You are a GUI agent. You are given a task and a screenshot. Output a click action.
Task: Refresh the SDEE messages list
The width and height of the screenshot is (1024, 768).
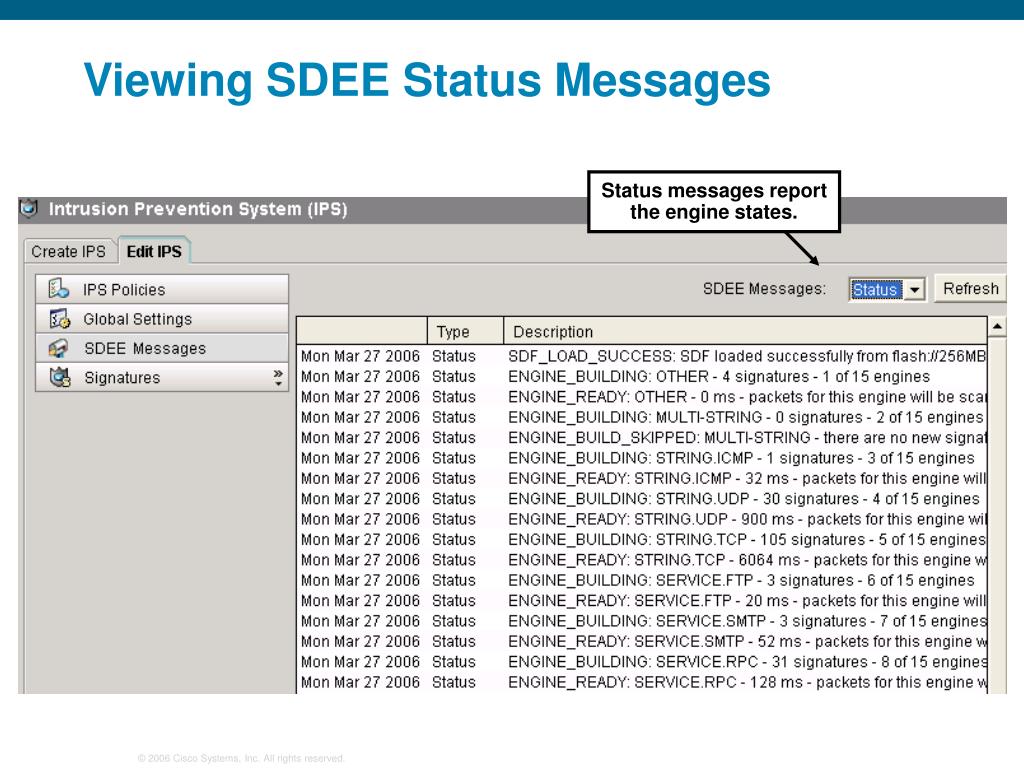click(970, 288)
